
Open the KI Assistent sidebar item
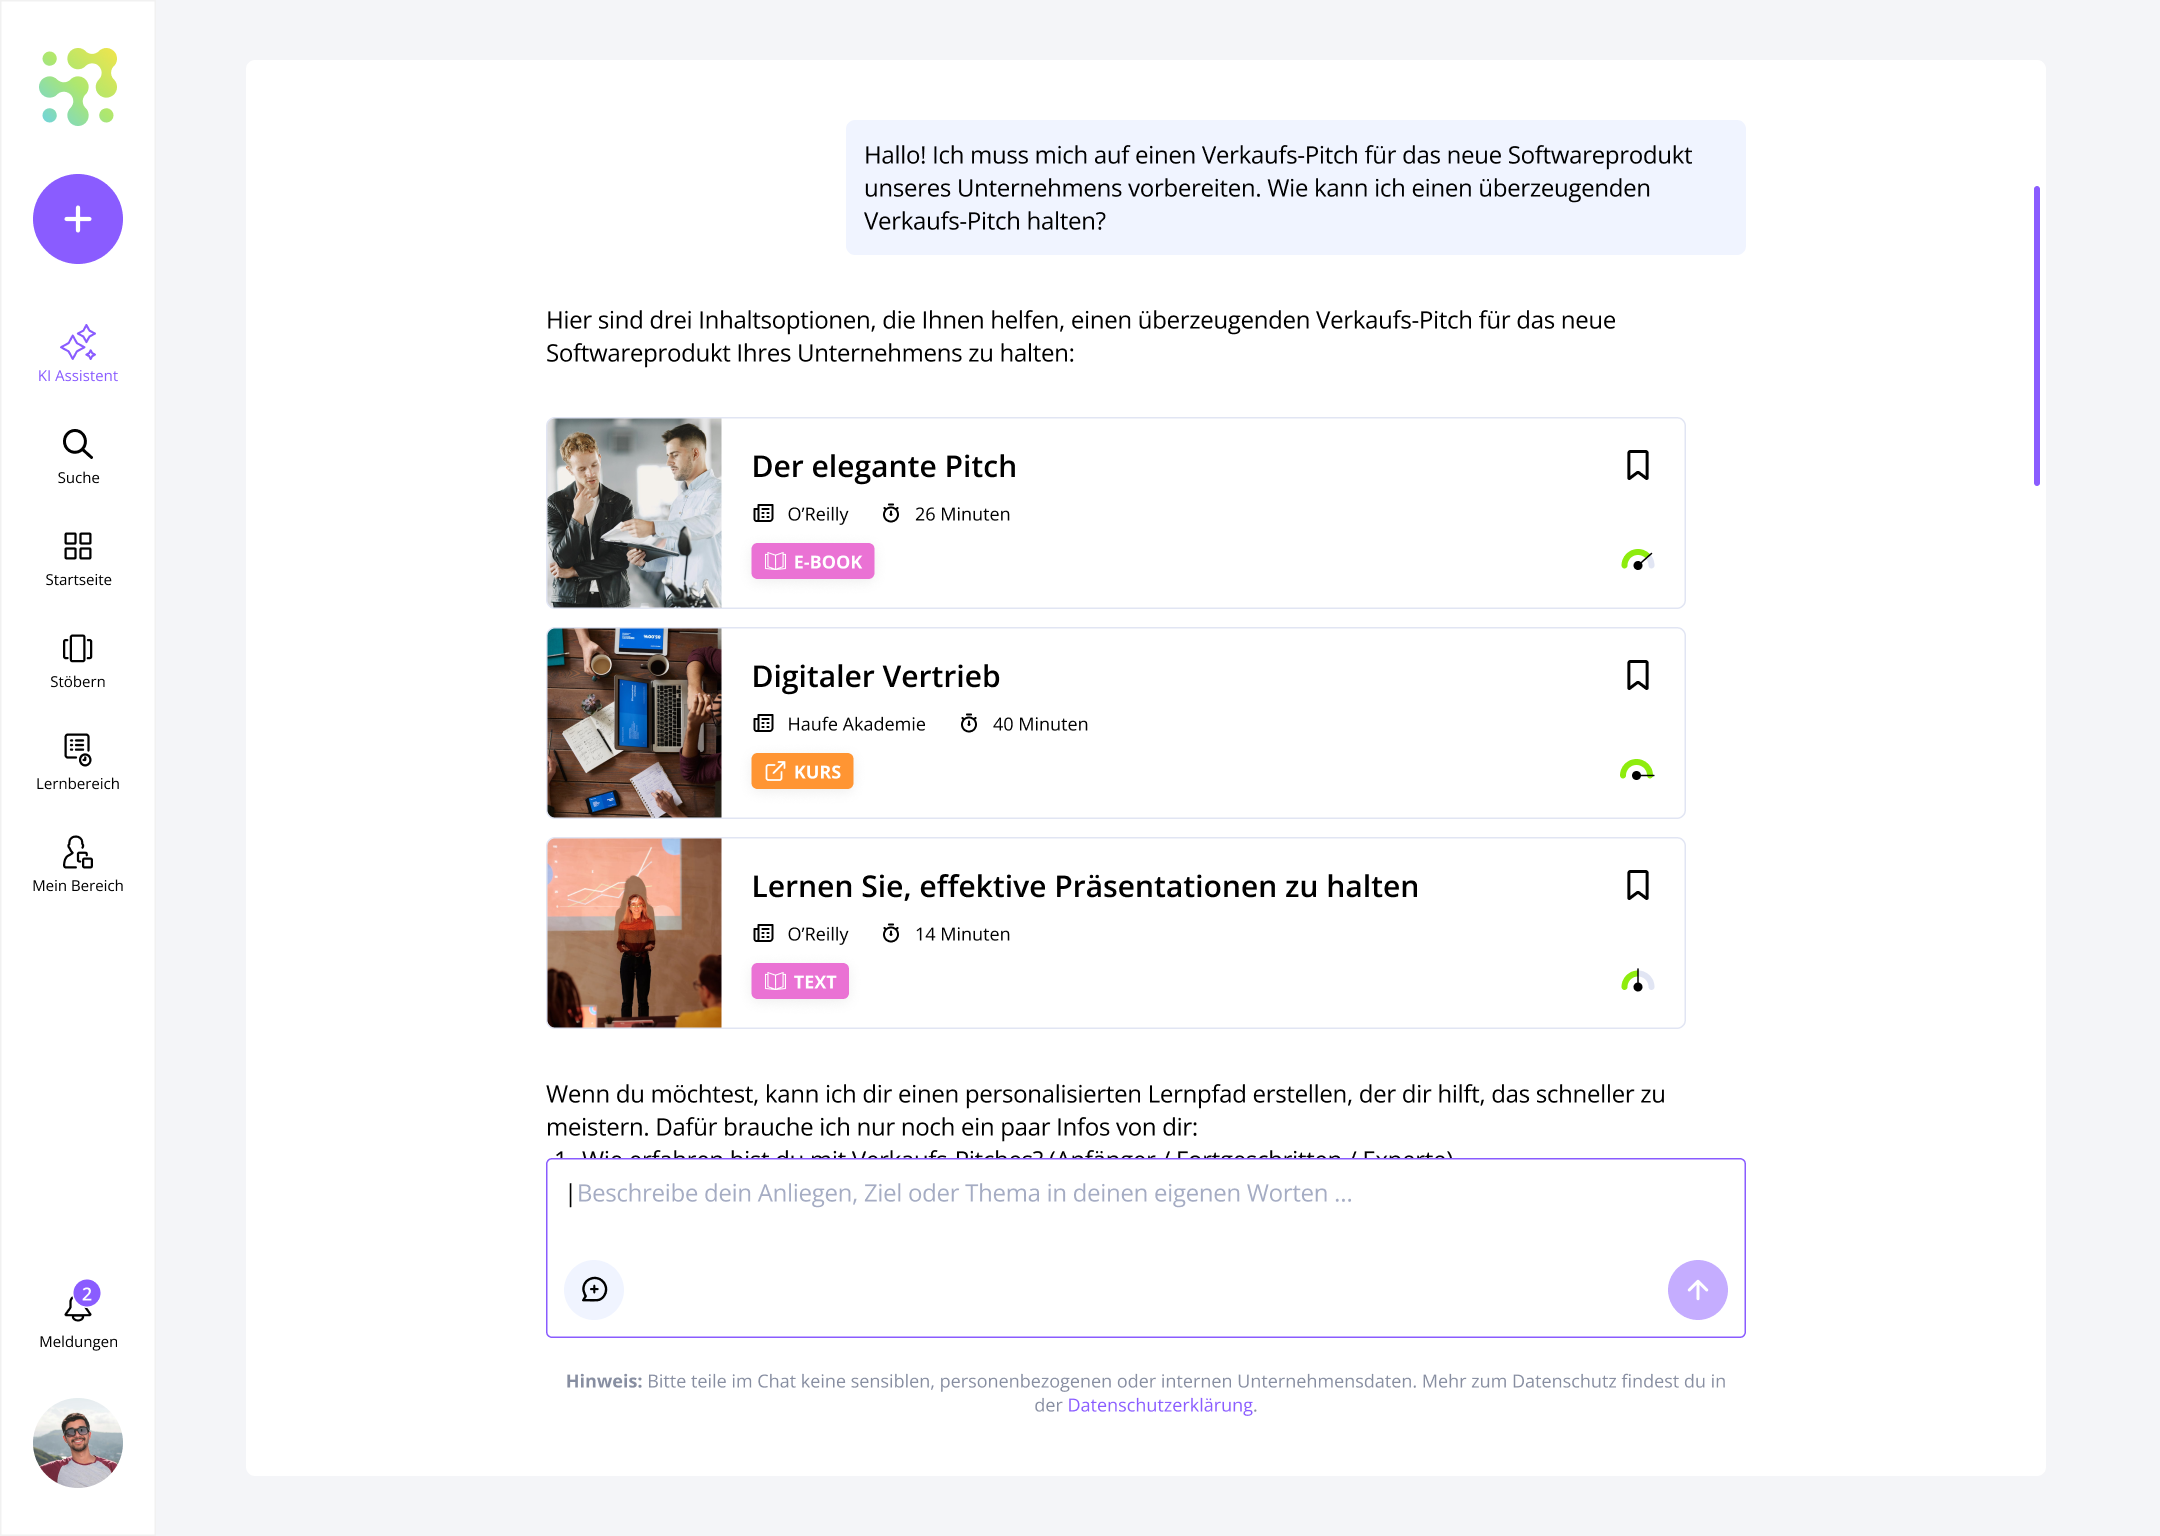(x=78, y=354)
